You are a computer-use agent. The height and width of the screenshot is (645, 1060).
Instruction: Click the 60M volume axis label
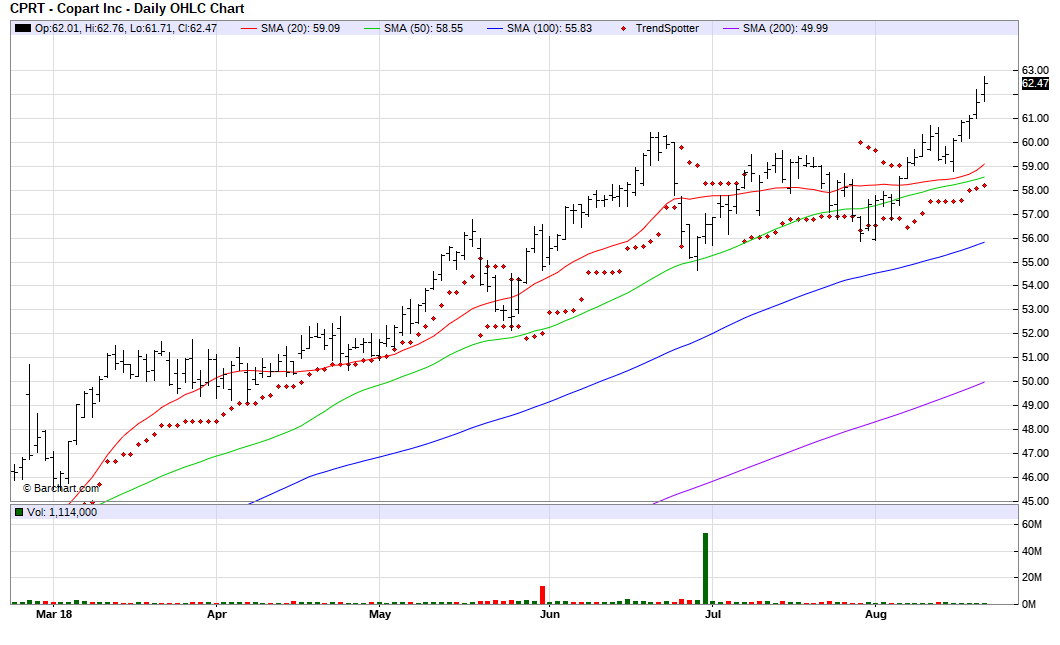1032,525
